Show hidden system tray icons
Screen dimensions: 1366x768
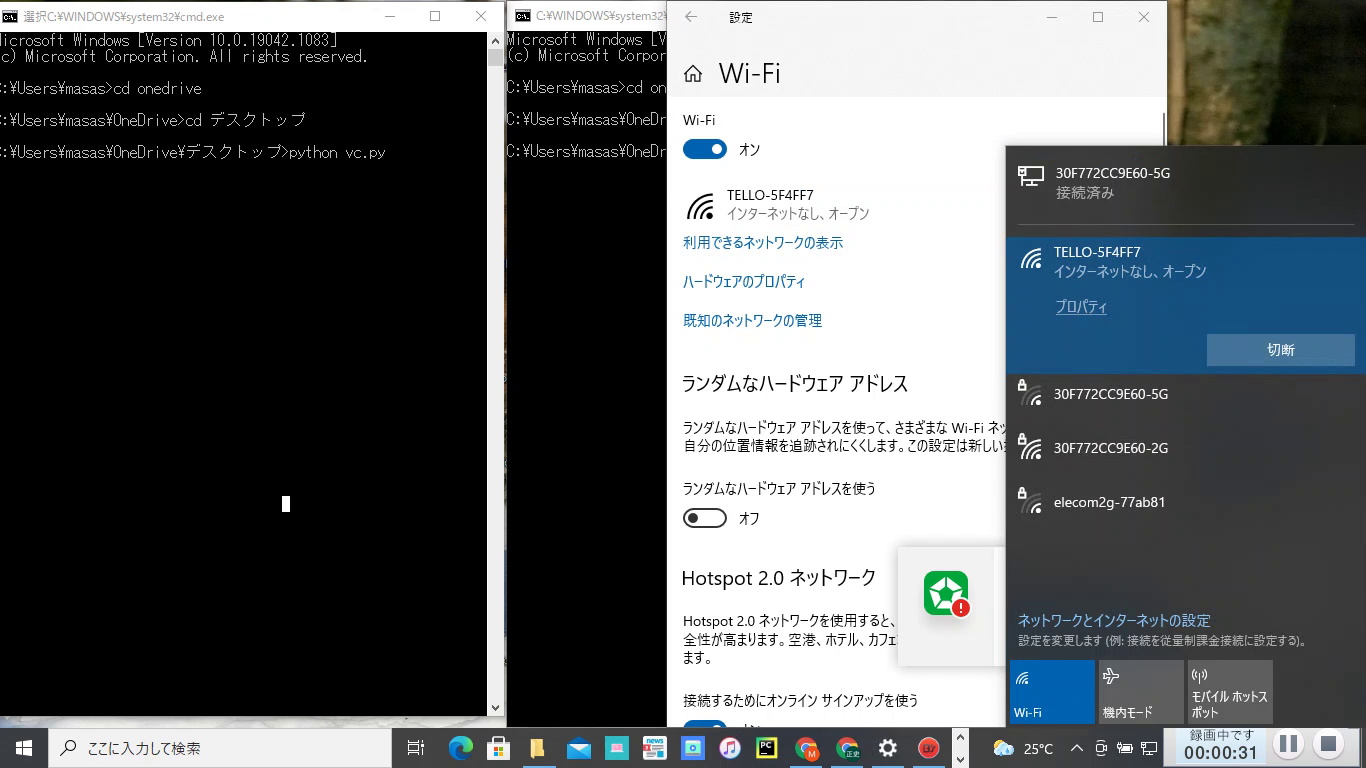1077,748
